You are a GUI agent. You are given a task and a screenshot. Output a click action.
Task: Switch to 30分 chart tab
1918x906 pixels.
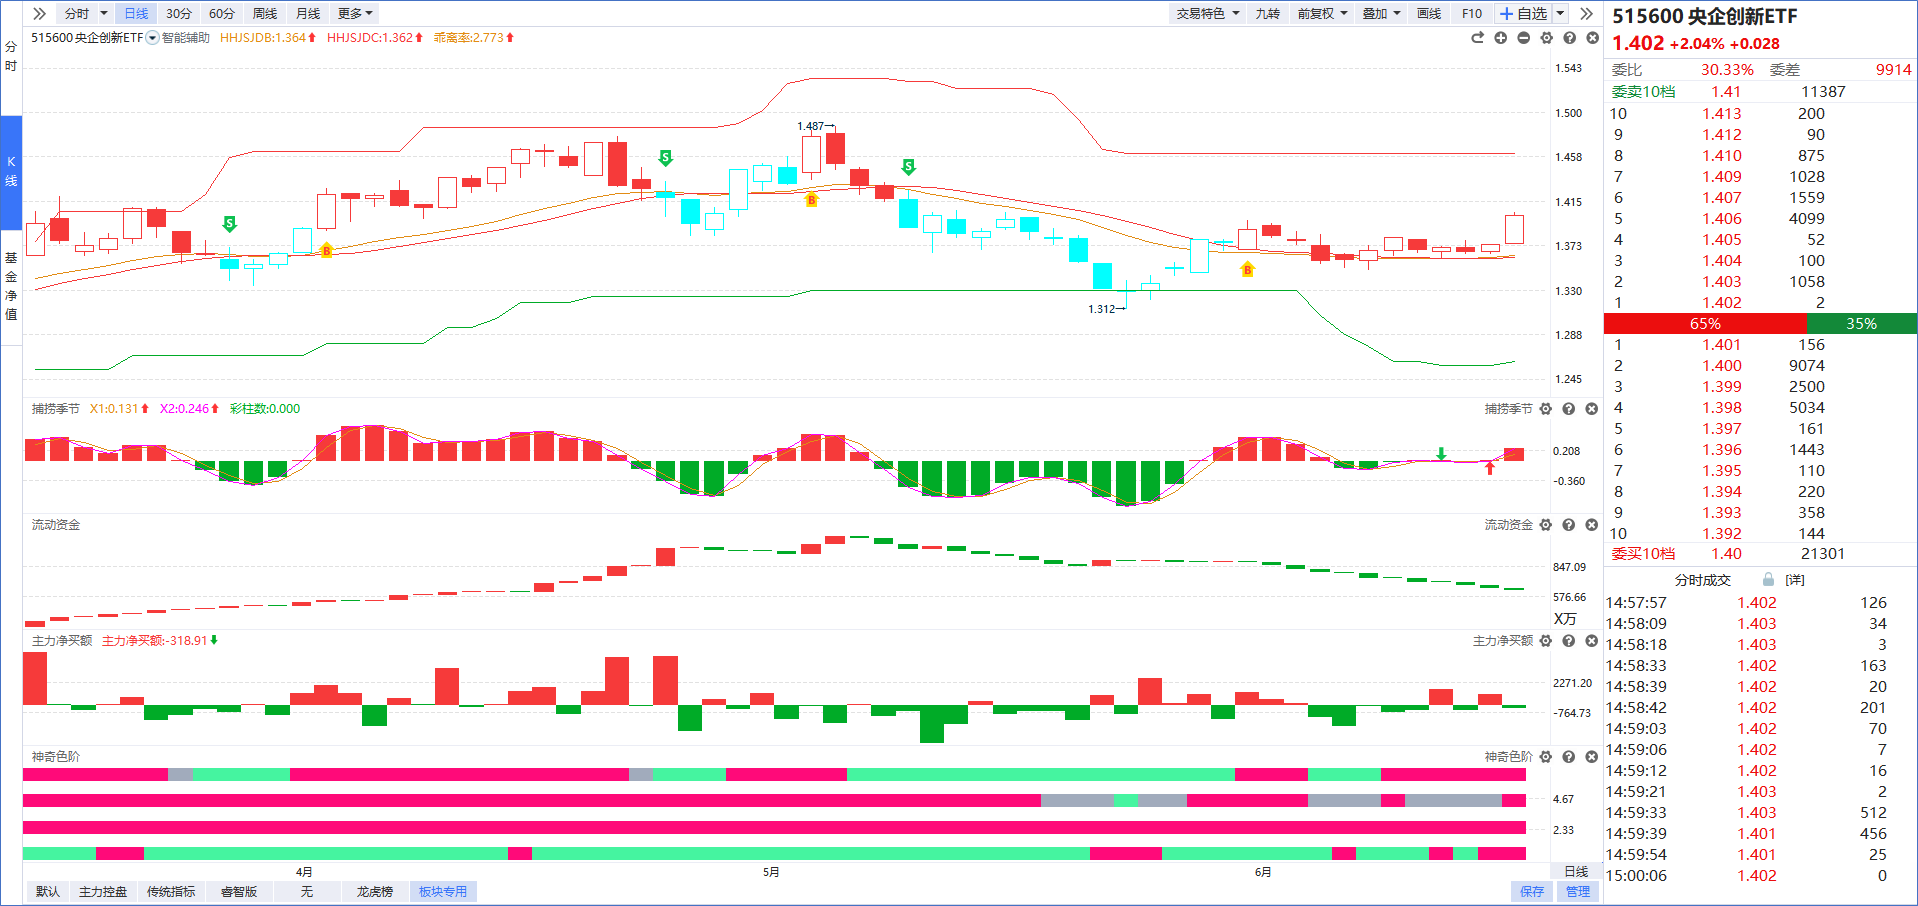179,13
